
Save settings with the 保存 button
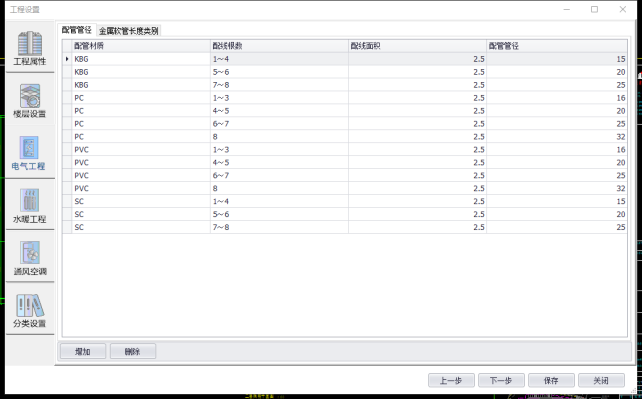[x=551, y=381]
